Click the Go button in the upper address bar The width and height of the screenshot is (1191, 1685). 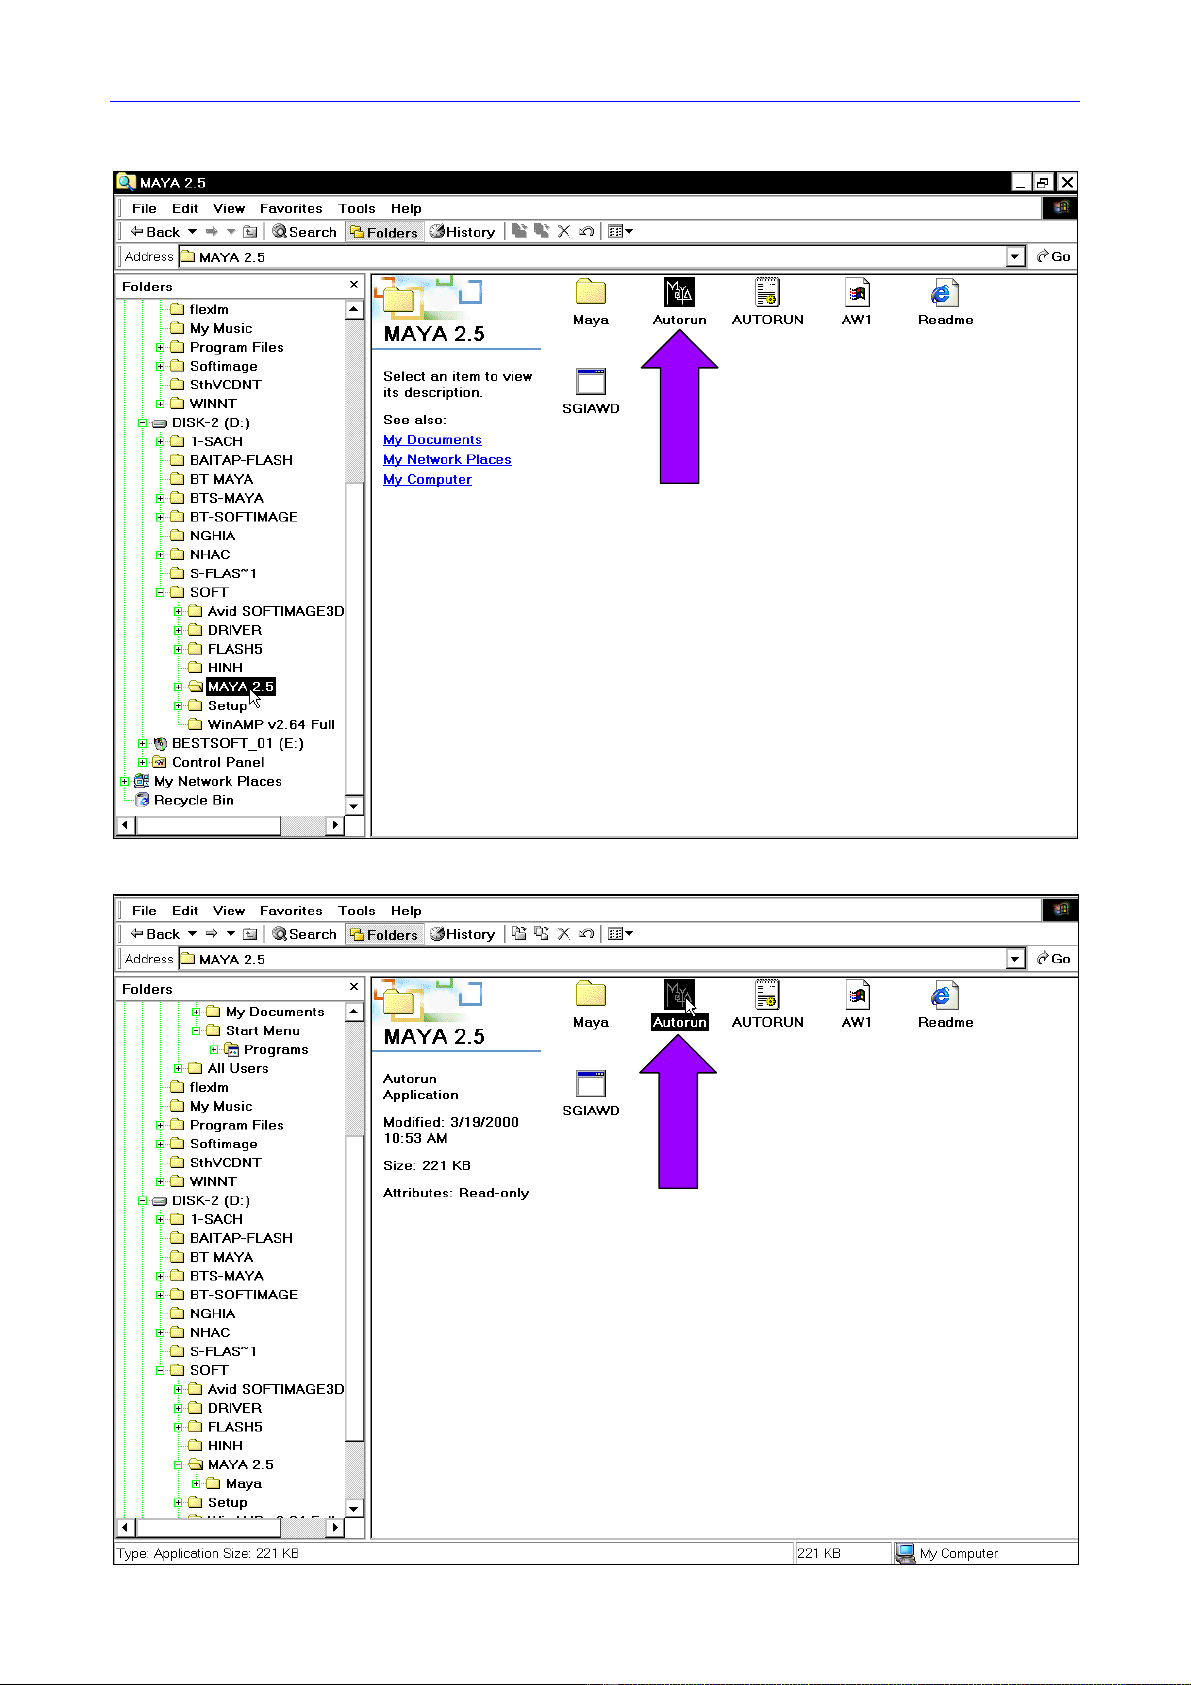tap(1054, 257)
